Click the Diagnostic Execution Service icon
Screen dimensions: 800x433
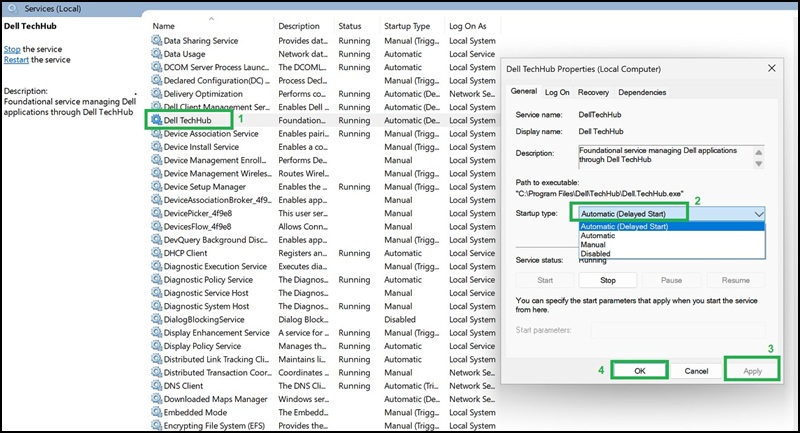coord(157,266)
